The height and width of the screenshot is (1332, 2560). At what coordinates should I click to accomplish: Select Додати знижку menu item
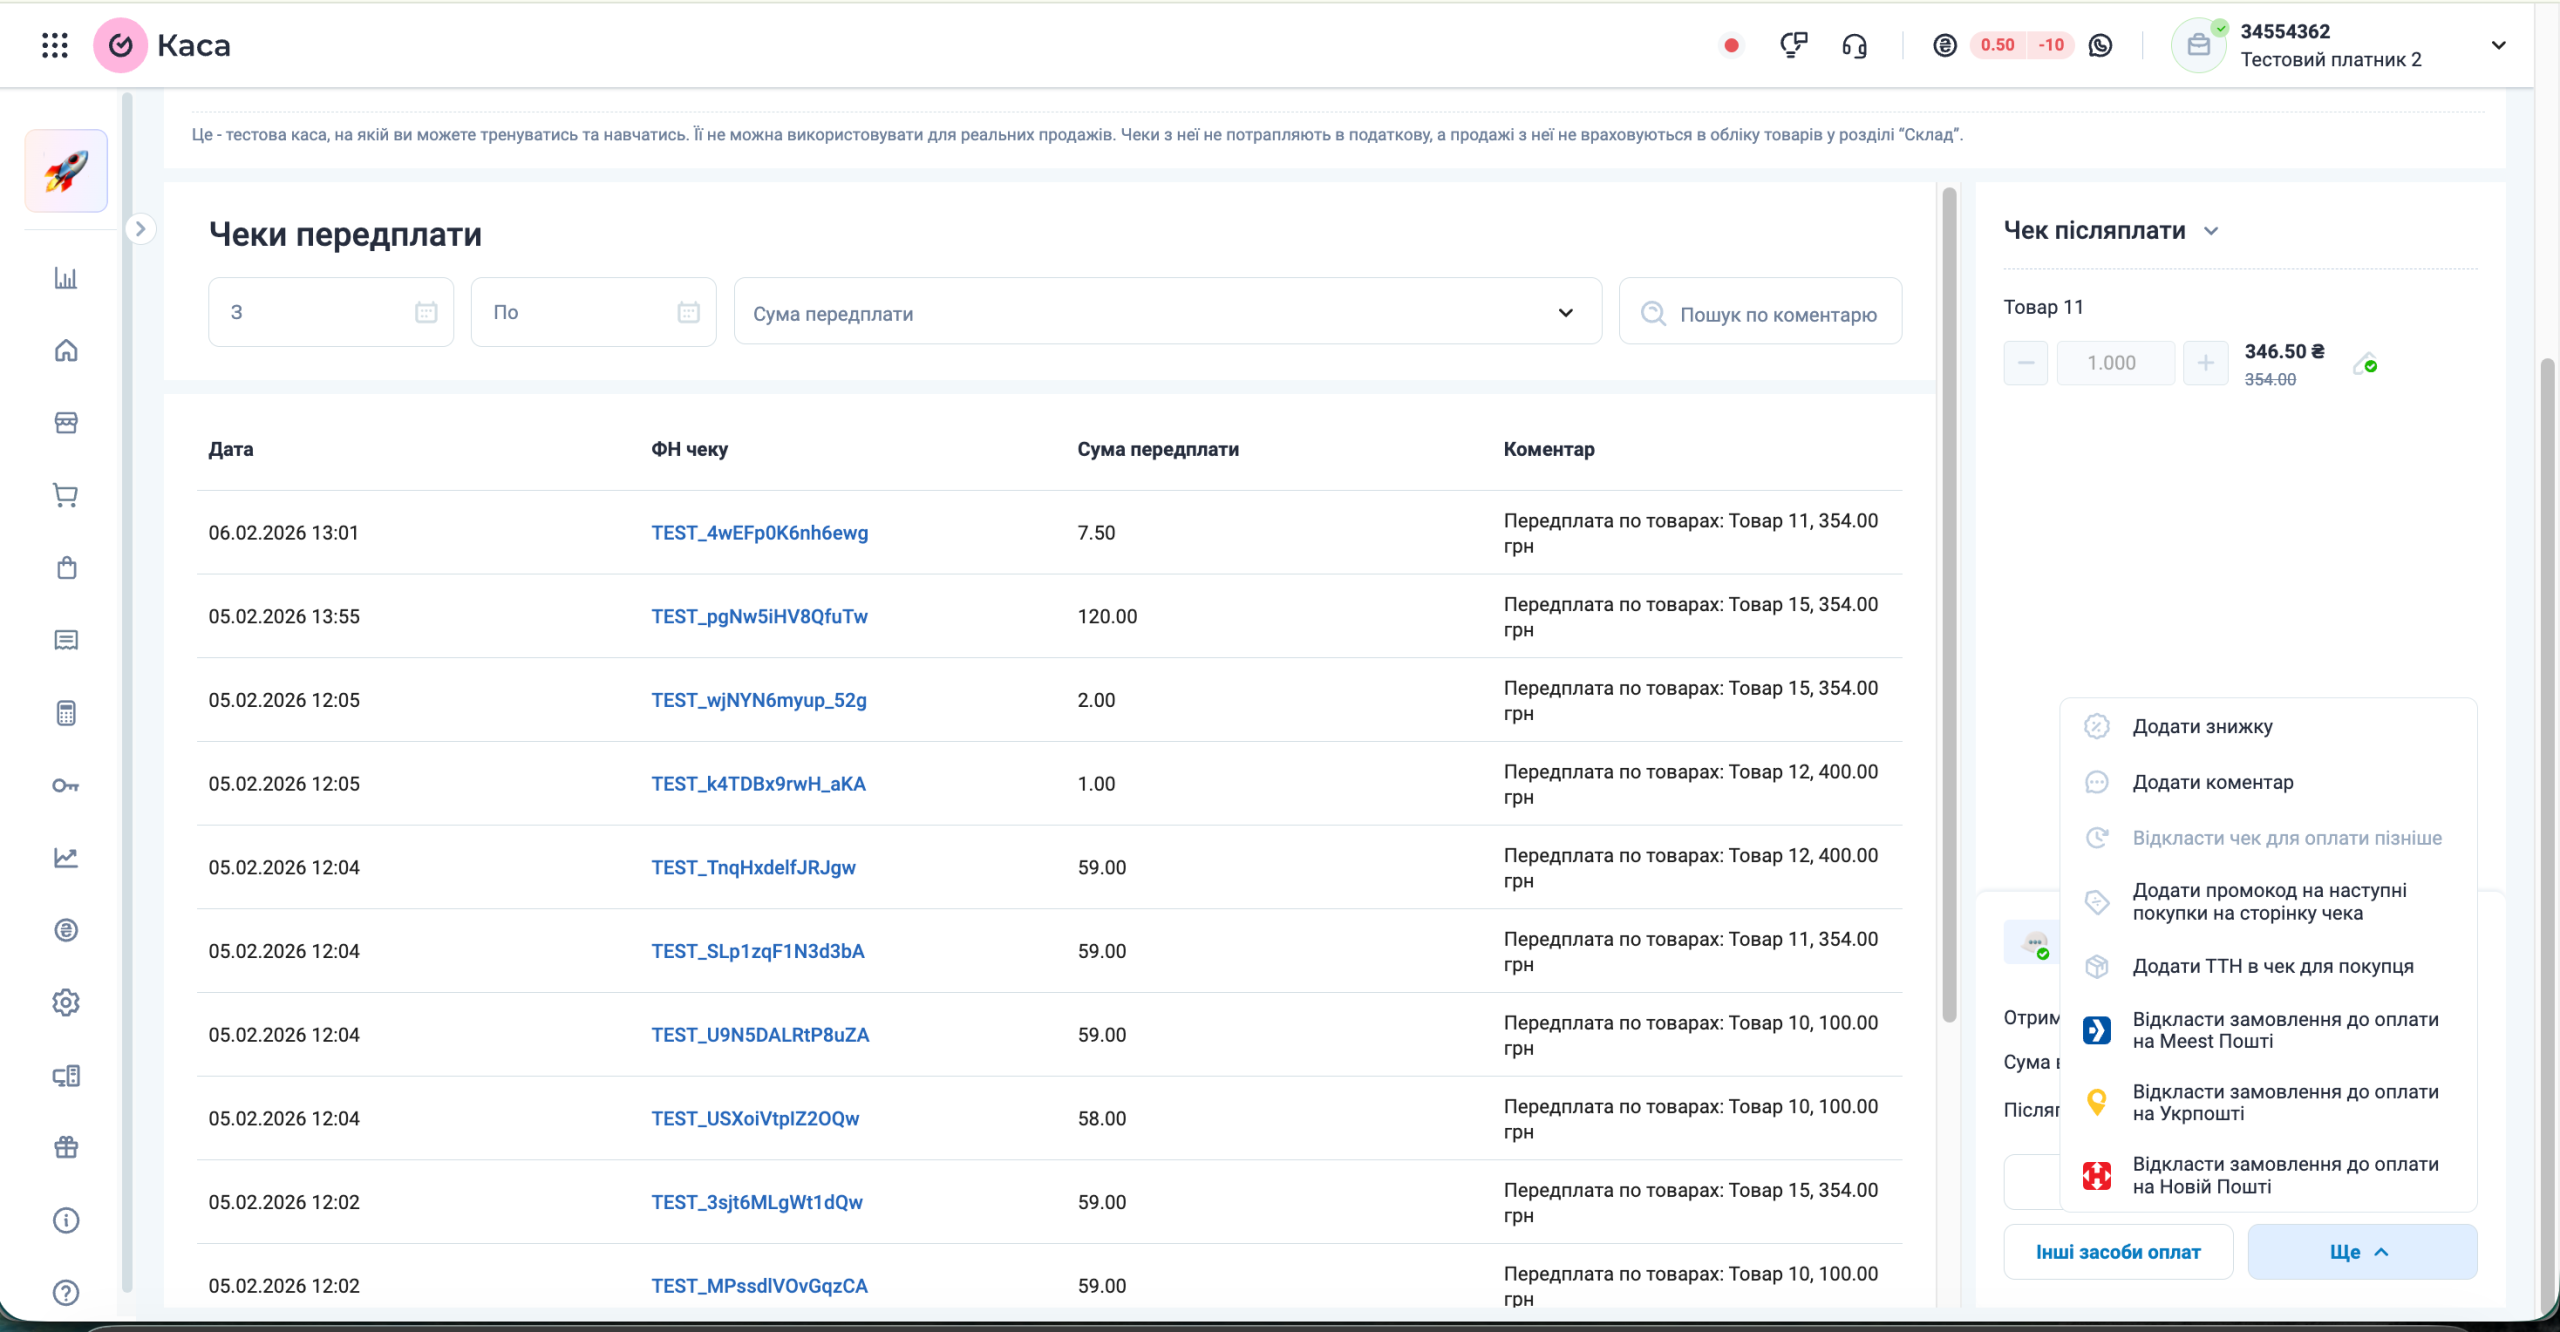[2202, 727]
